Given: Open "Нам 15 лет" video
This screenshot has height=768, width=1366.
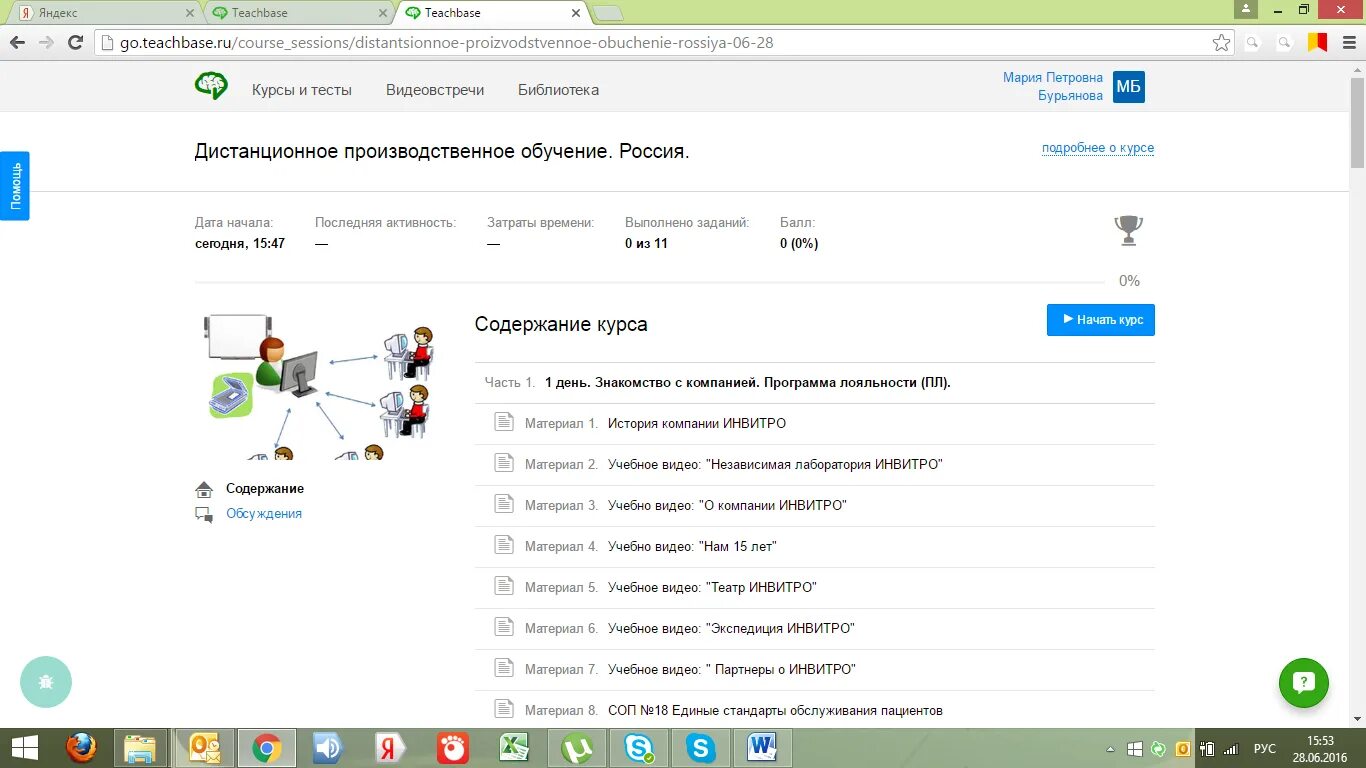Looking at the screenshot, I should 692,546.
